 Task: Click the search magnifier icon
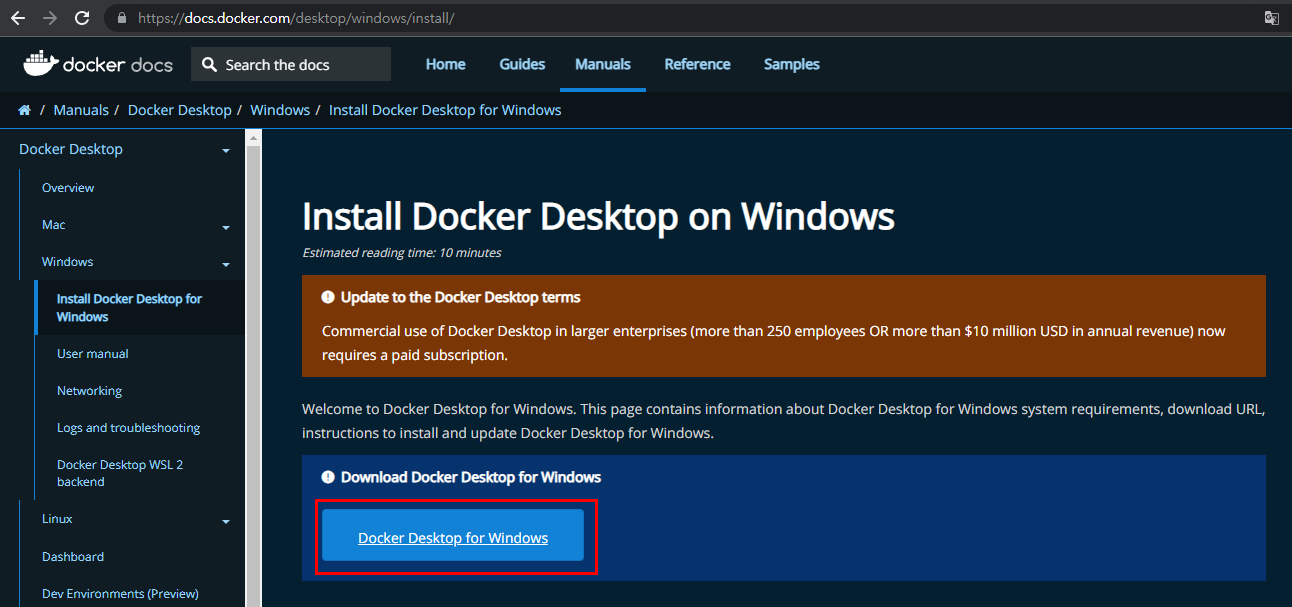[x=209, y=64]
